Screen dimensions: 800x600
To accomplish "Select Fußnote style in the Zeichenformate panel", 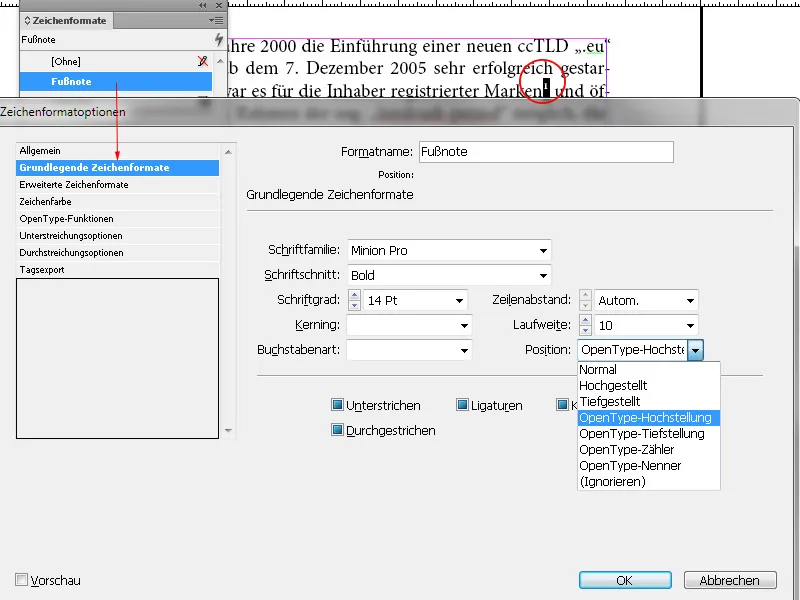I will [x=116, y=82].
